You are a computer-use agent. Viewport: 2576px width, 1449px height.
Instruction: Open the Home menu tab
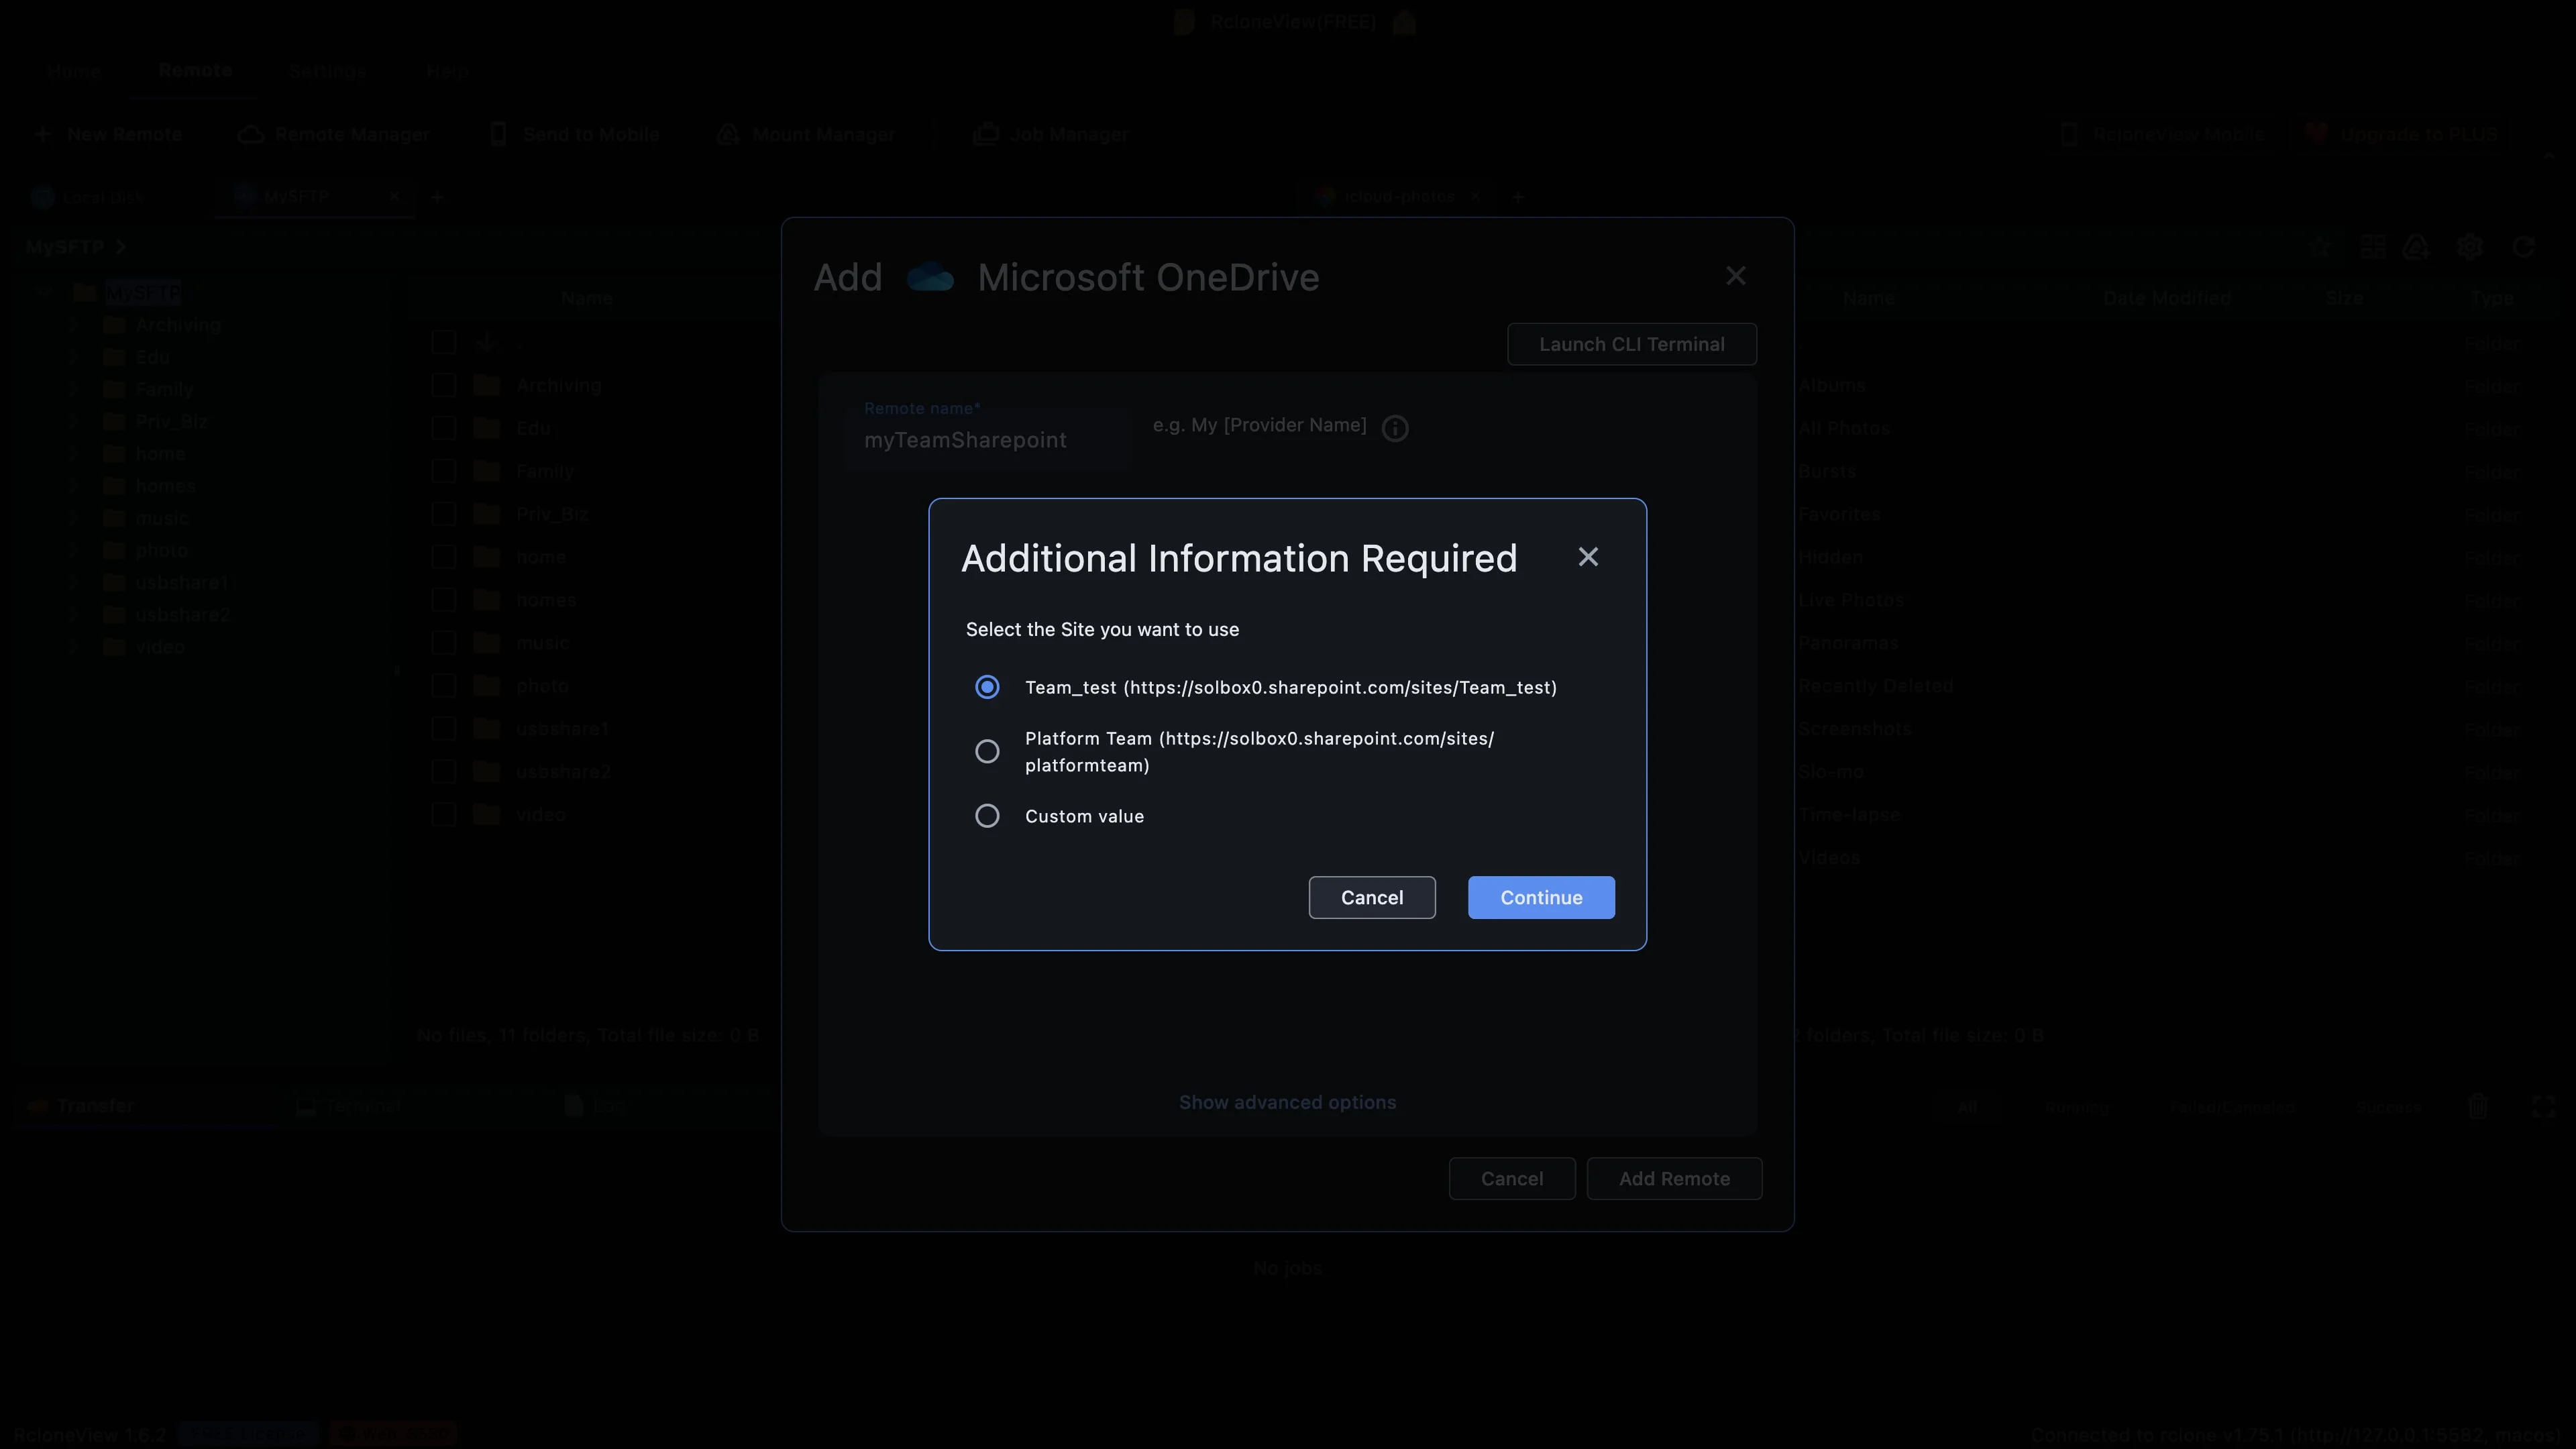(74, 71)
